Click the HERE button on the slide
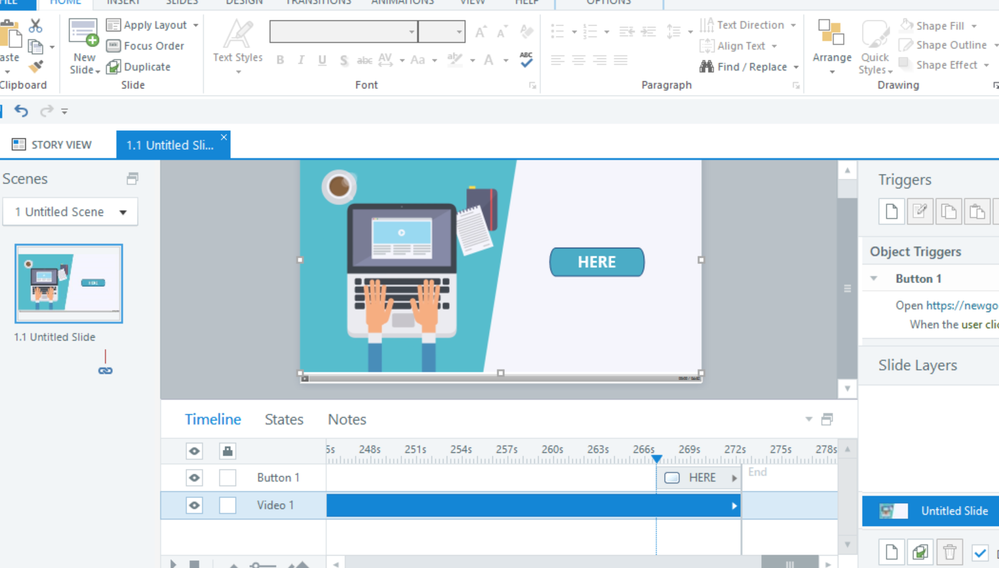Screen dimensions: 999x568 (x=596, y=262)
